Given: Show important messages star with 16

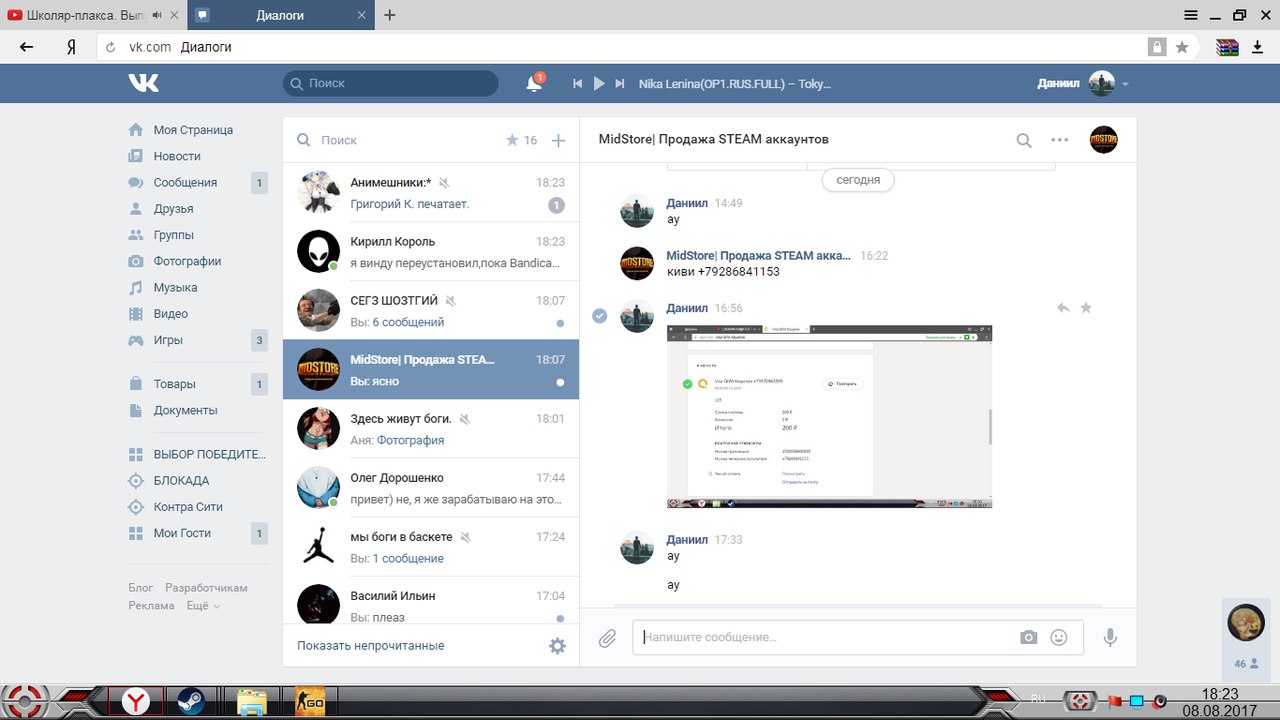Looking at the screenshot, I should [x=522, y=141].
